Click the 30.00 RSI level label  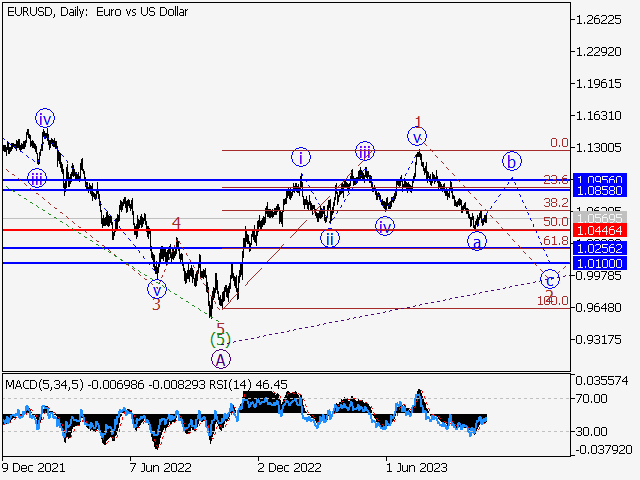pos(592,431)
